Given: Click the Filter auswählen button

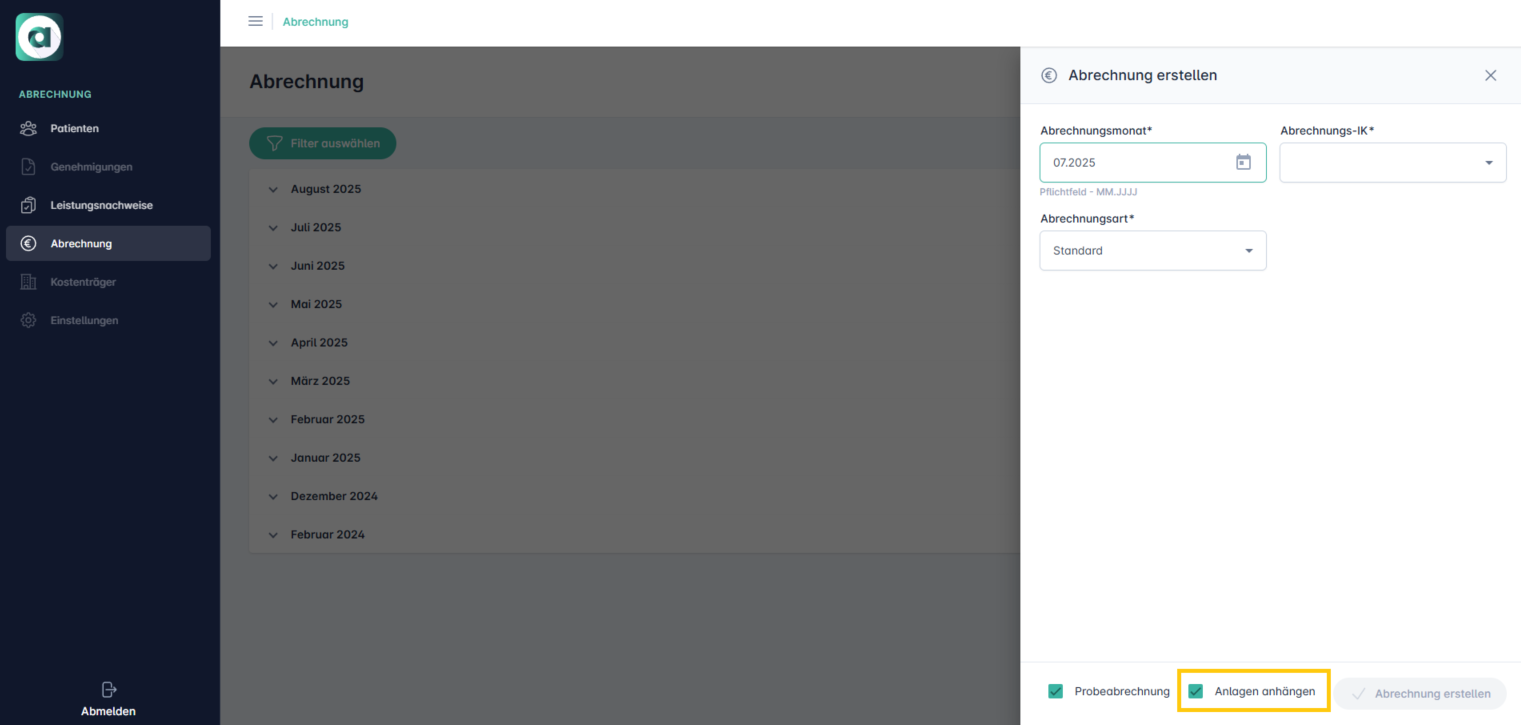Looking at the screenshot, I should tap(322, 143).
